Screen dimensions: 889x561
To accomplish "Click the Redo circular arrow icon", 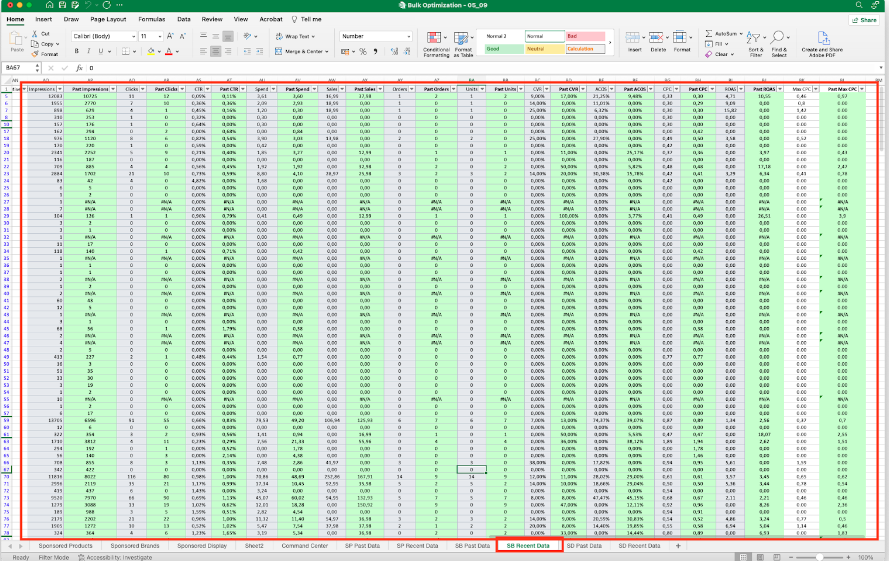I will click(x=106, y=5).
